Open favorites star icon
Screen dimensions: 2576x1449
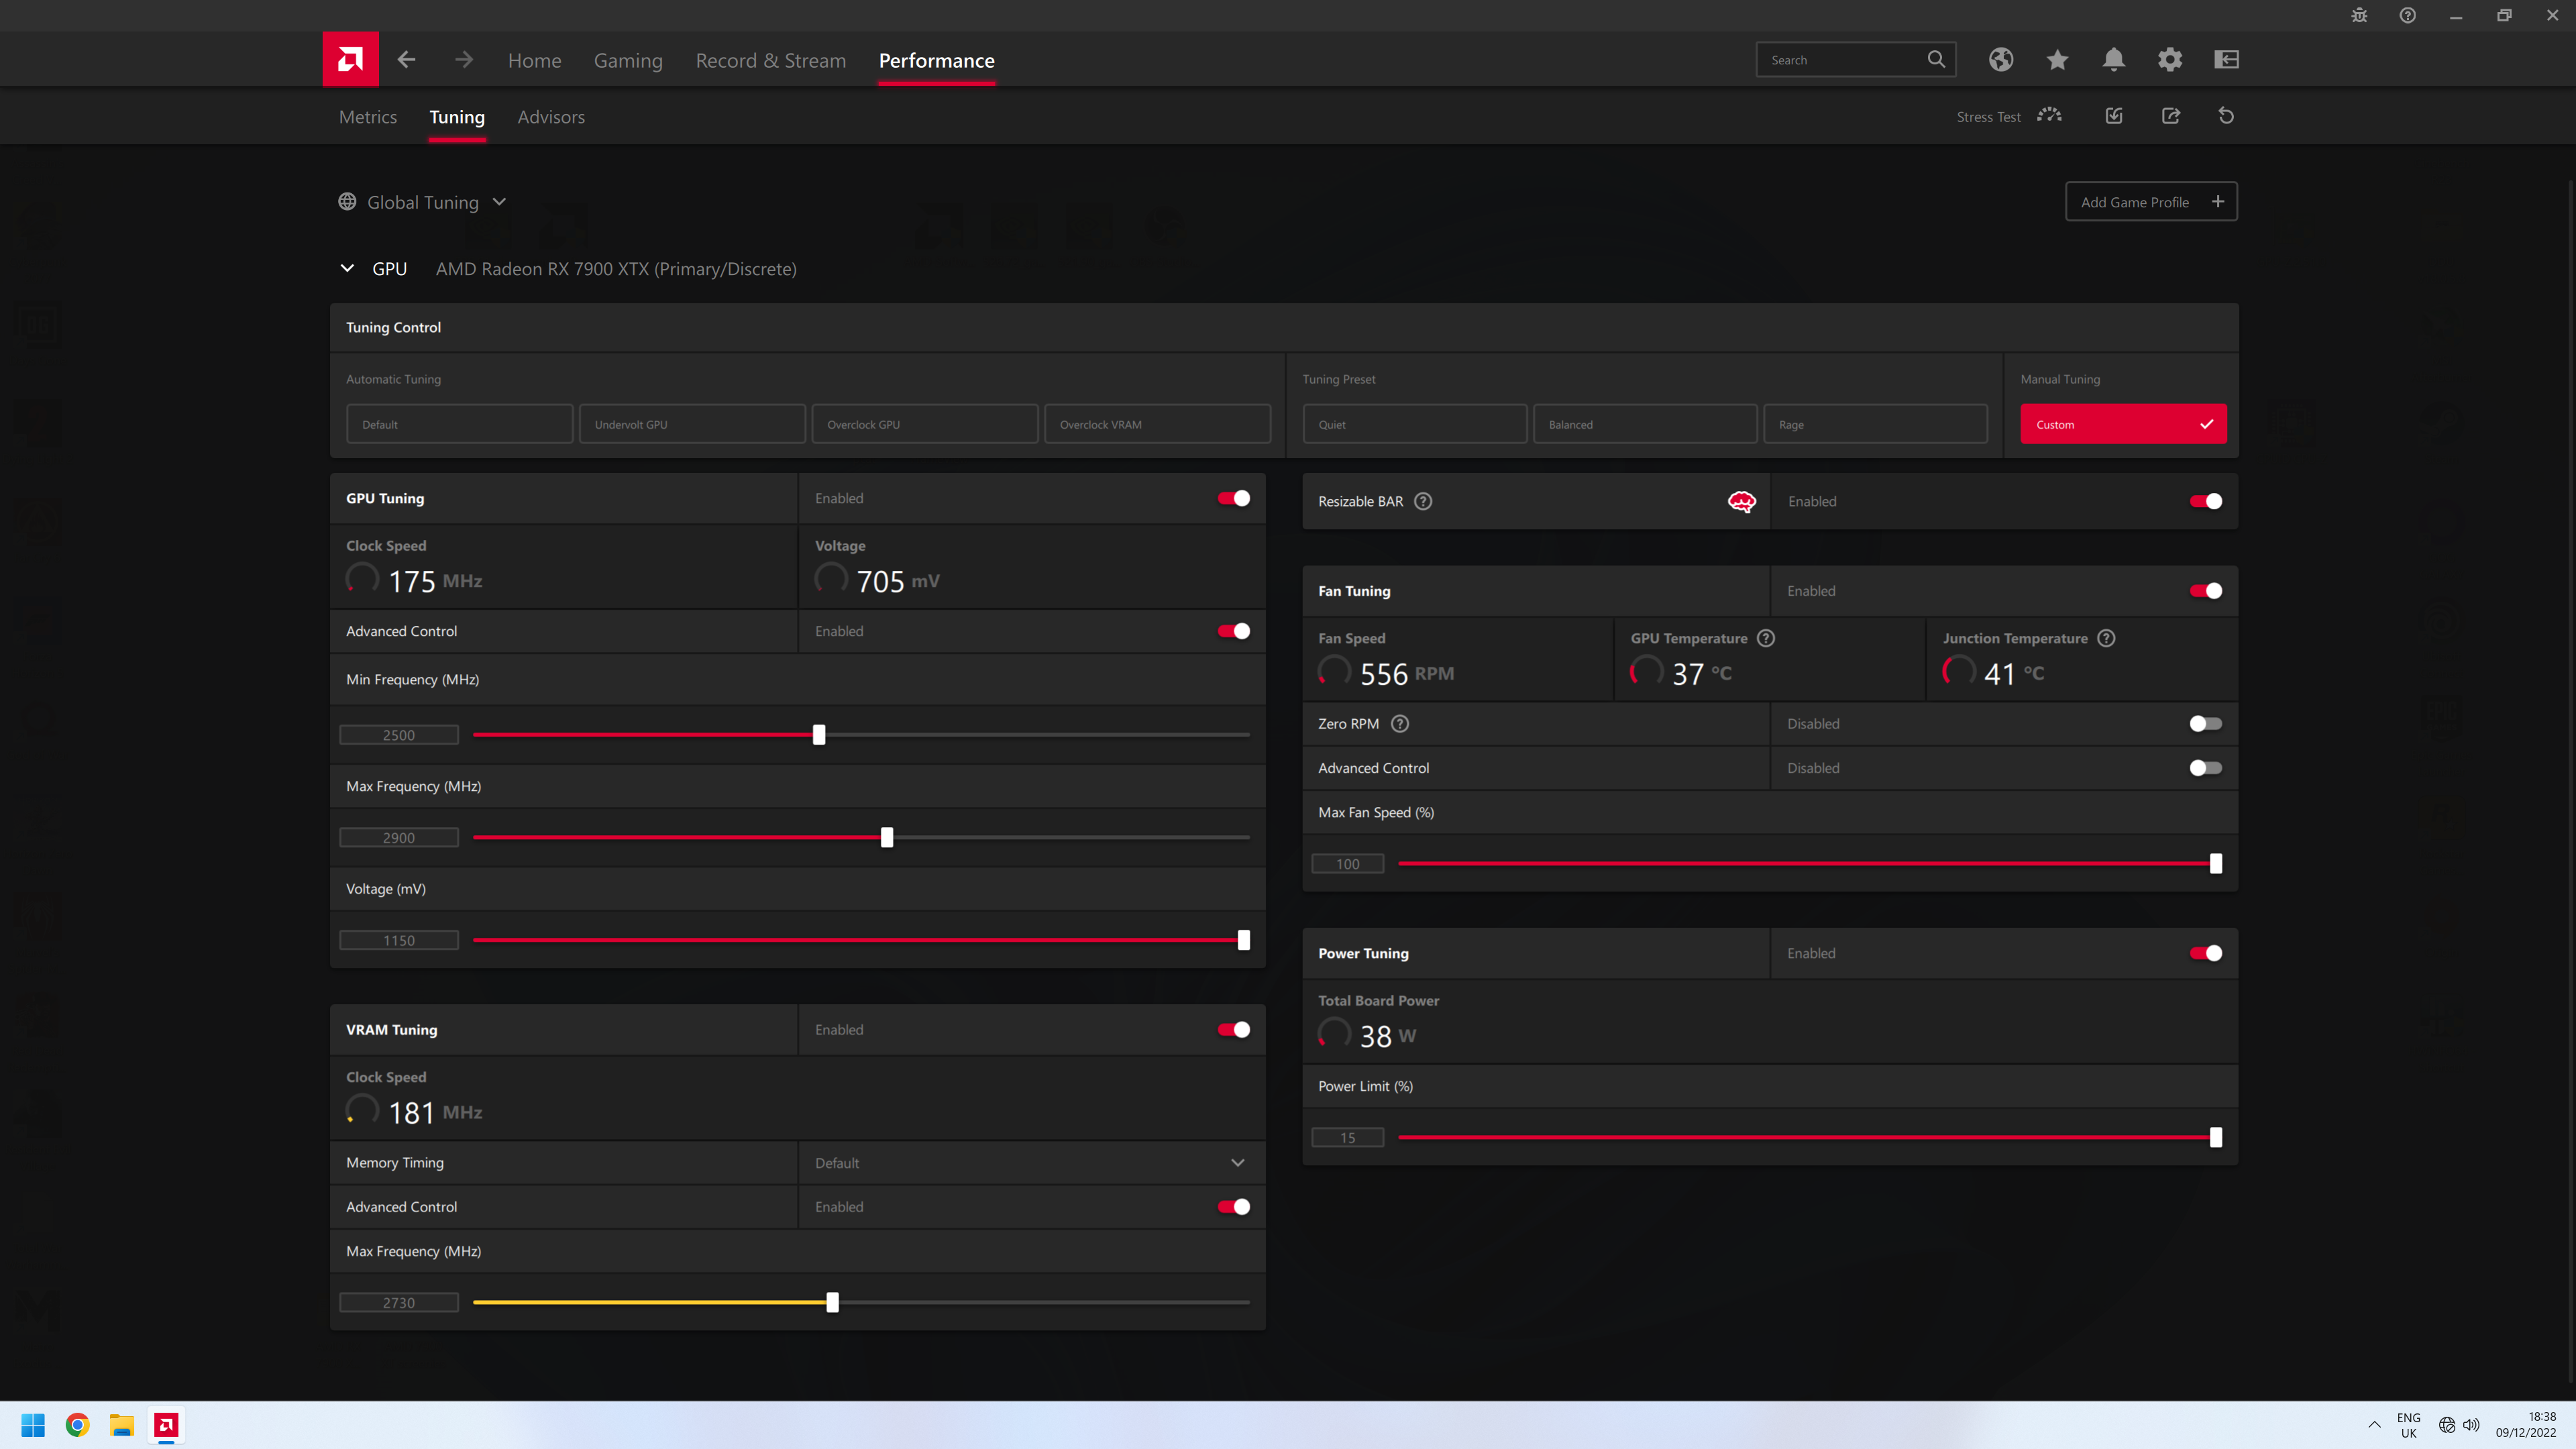click(2057, 59)
